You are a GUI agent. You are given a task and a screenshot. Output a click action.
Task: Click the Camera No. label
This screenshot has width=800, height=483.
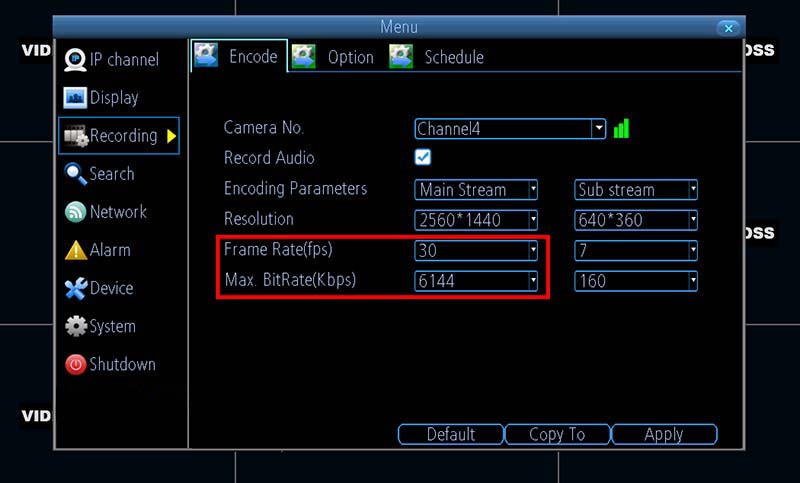264,128
